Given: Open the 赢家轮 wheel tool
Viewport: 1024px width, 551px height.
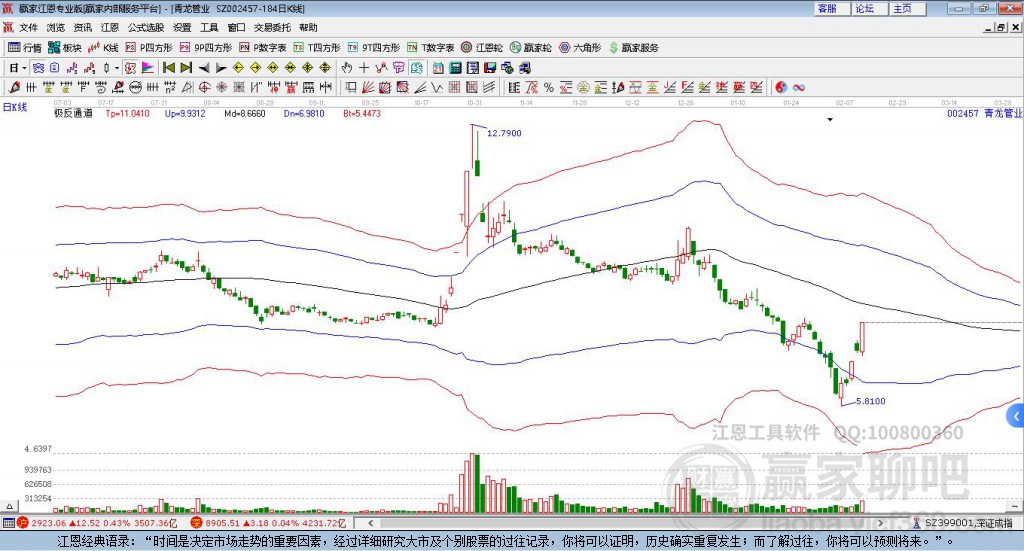Looking at the screenshot, I should (530, 48).
